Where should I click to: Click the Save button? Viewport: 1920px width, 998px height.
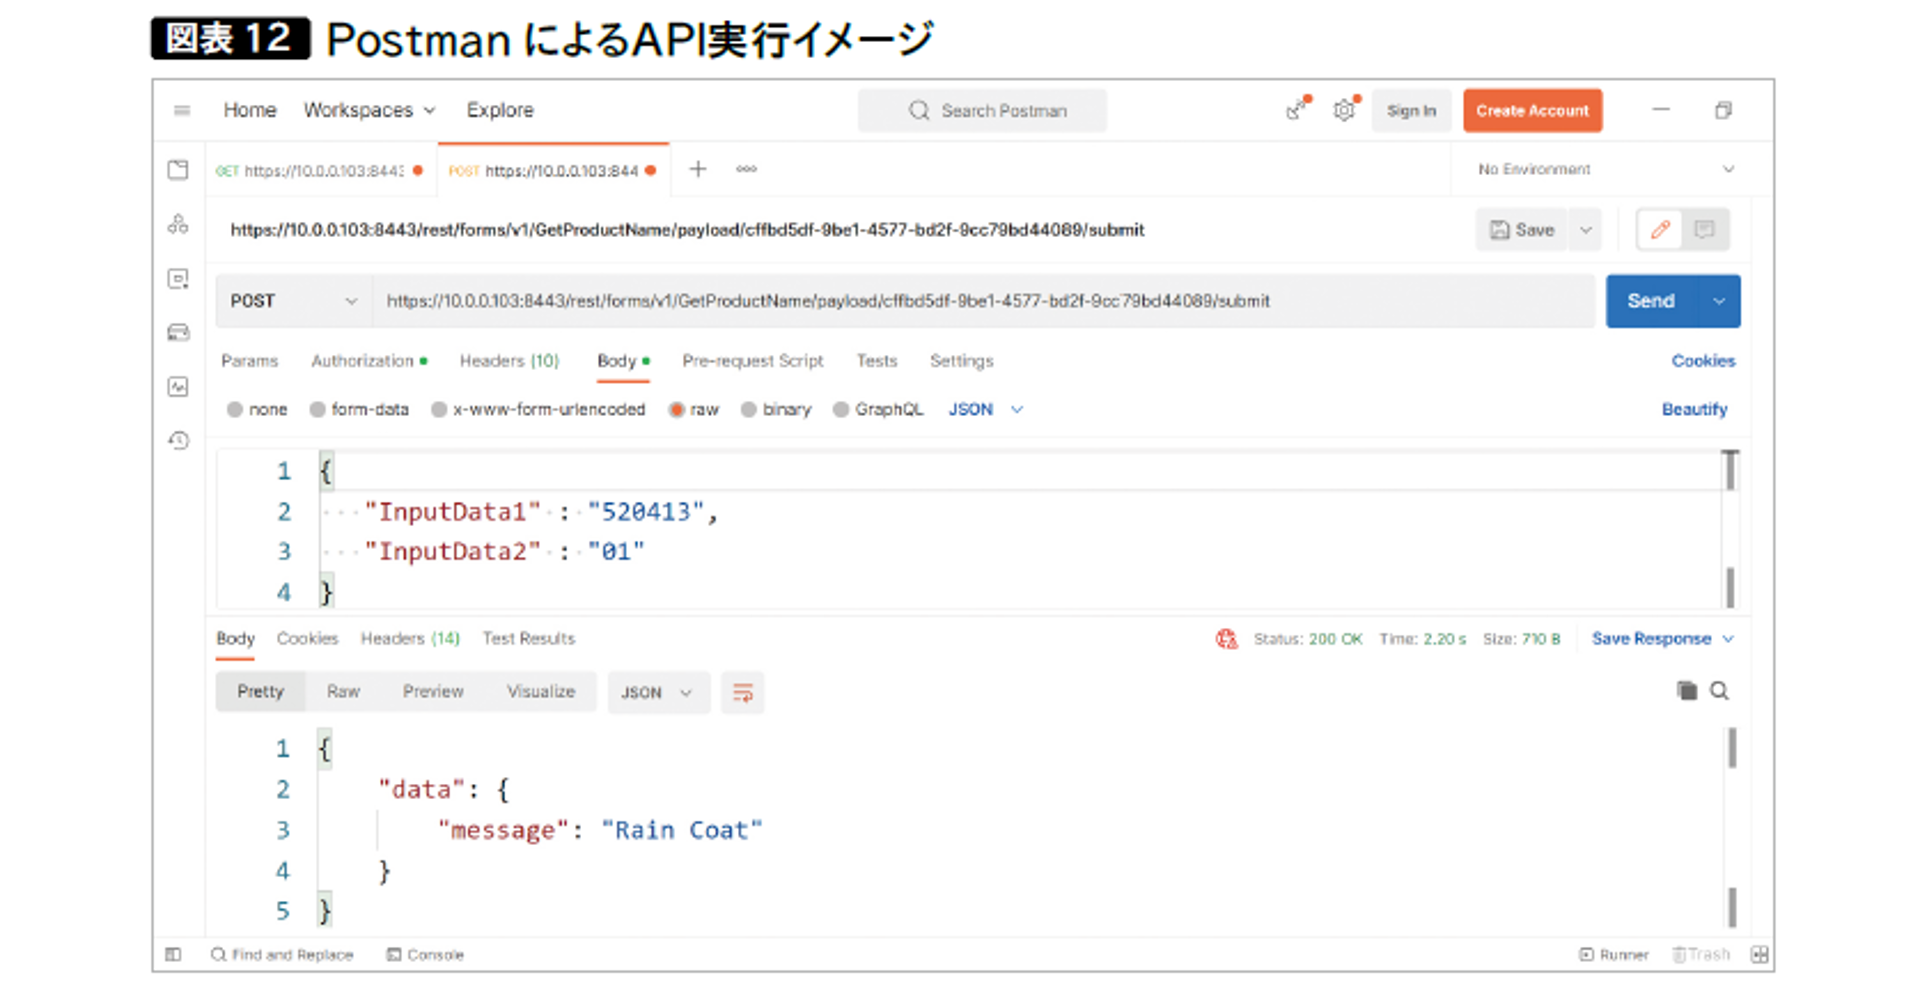(1522, 230)
